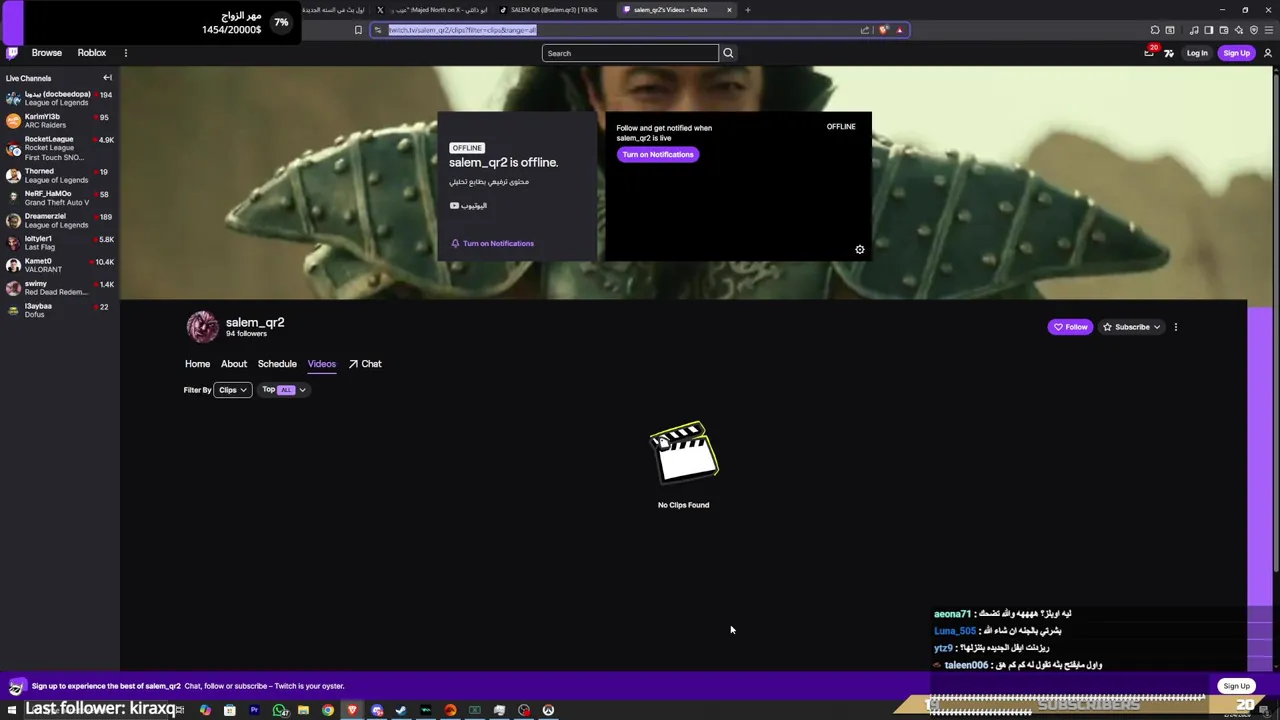Open the Twitch notifications inbox icon
The image size is (1280, 720).
pyautogui.click(x=1149, y=53)
